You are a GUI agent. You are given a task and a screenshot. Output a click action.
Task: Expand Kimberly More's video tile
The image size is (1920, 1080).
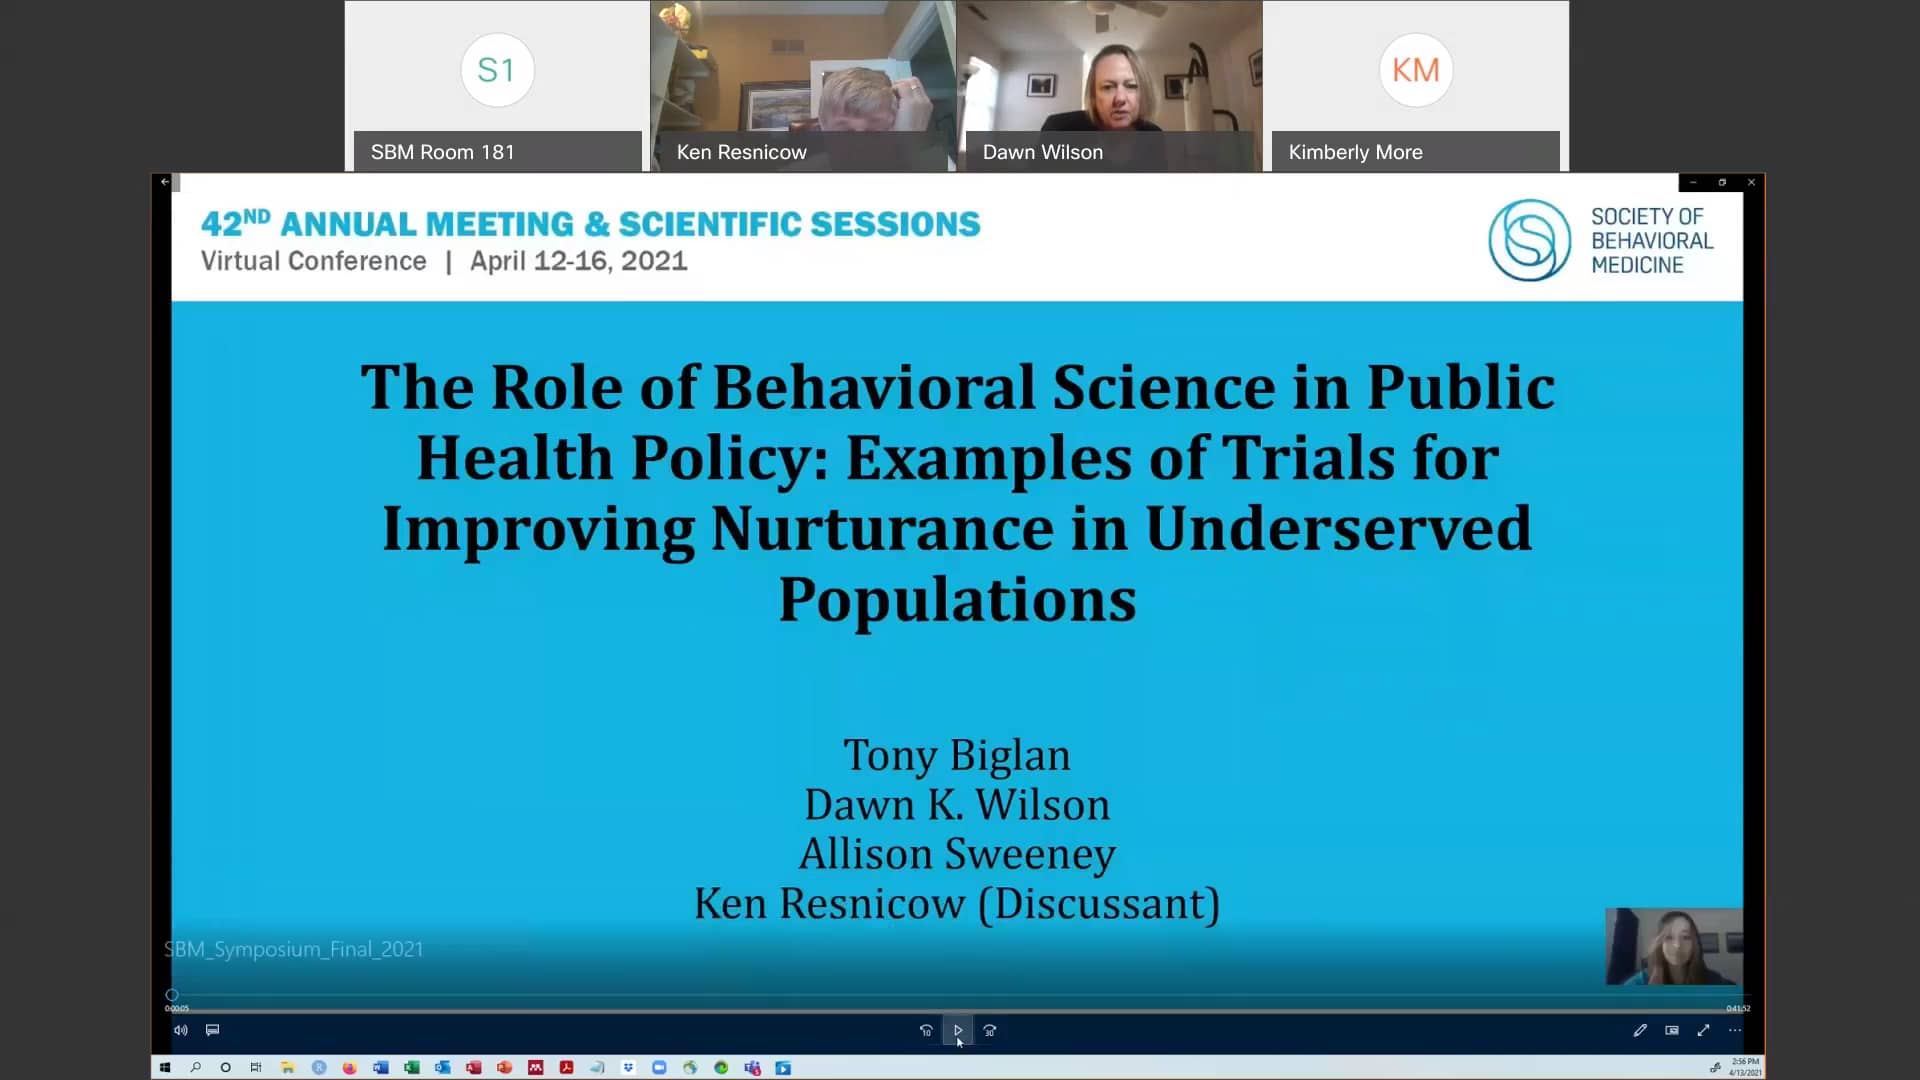click(1415, 85)
